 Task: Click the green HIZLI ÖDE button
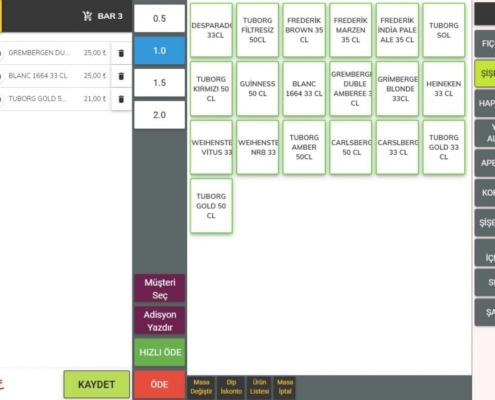160,352
